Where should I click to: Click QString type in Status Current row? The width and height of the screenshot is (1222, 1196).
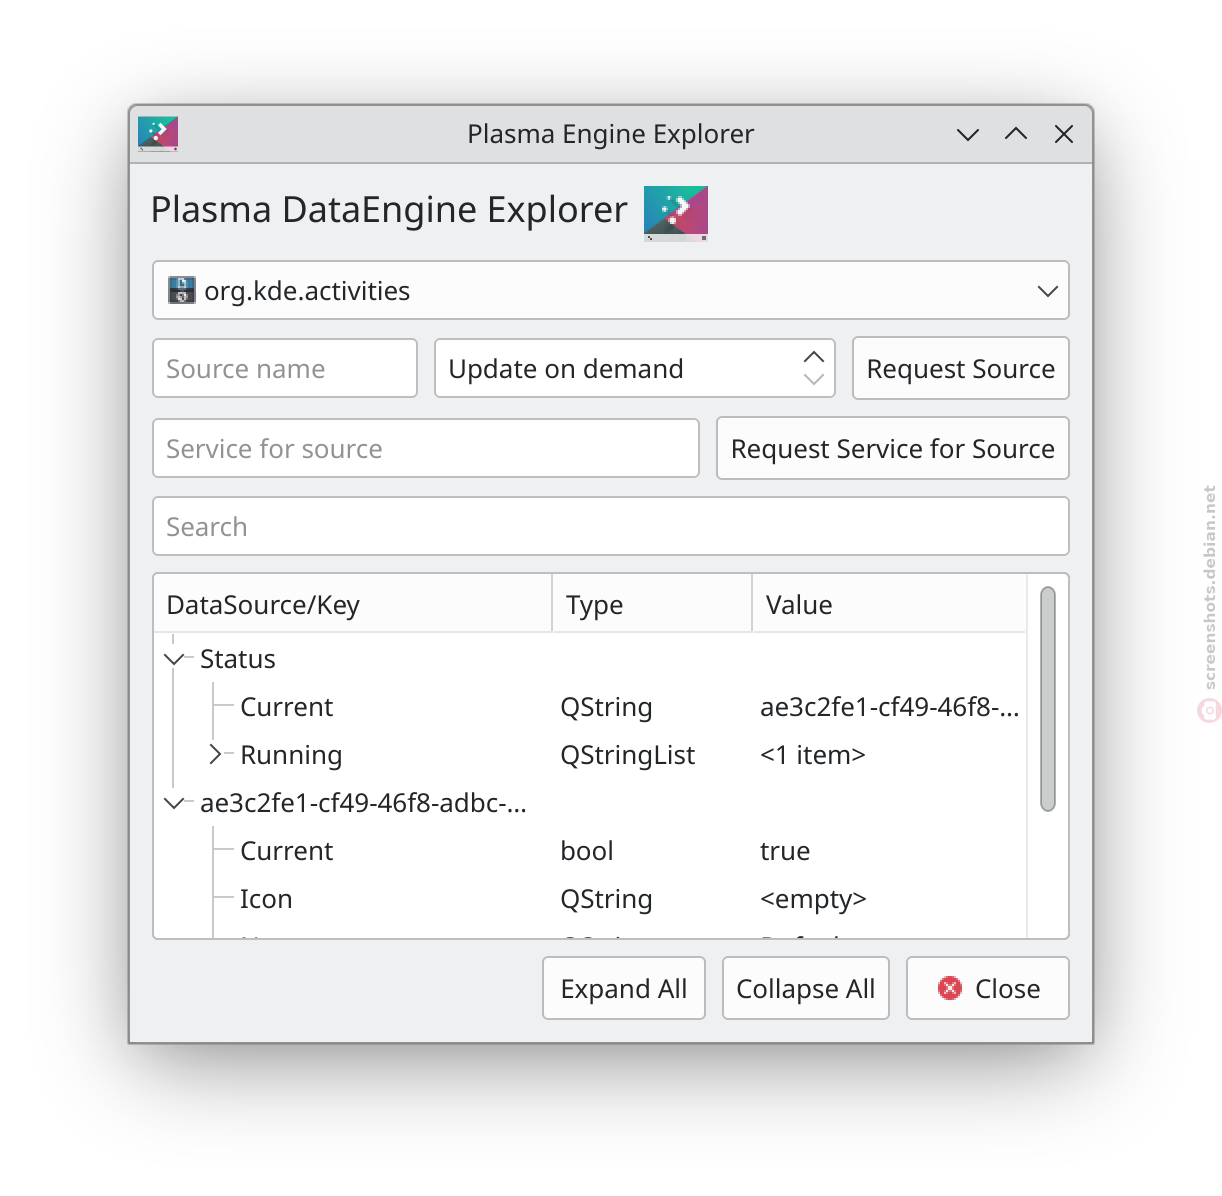[x=606, y=707]
